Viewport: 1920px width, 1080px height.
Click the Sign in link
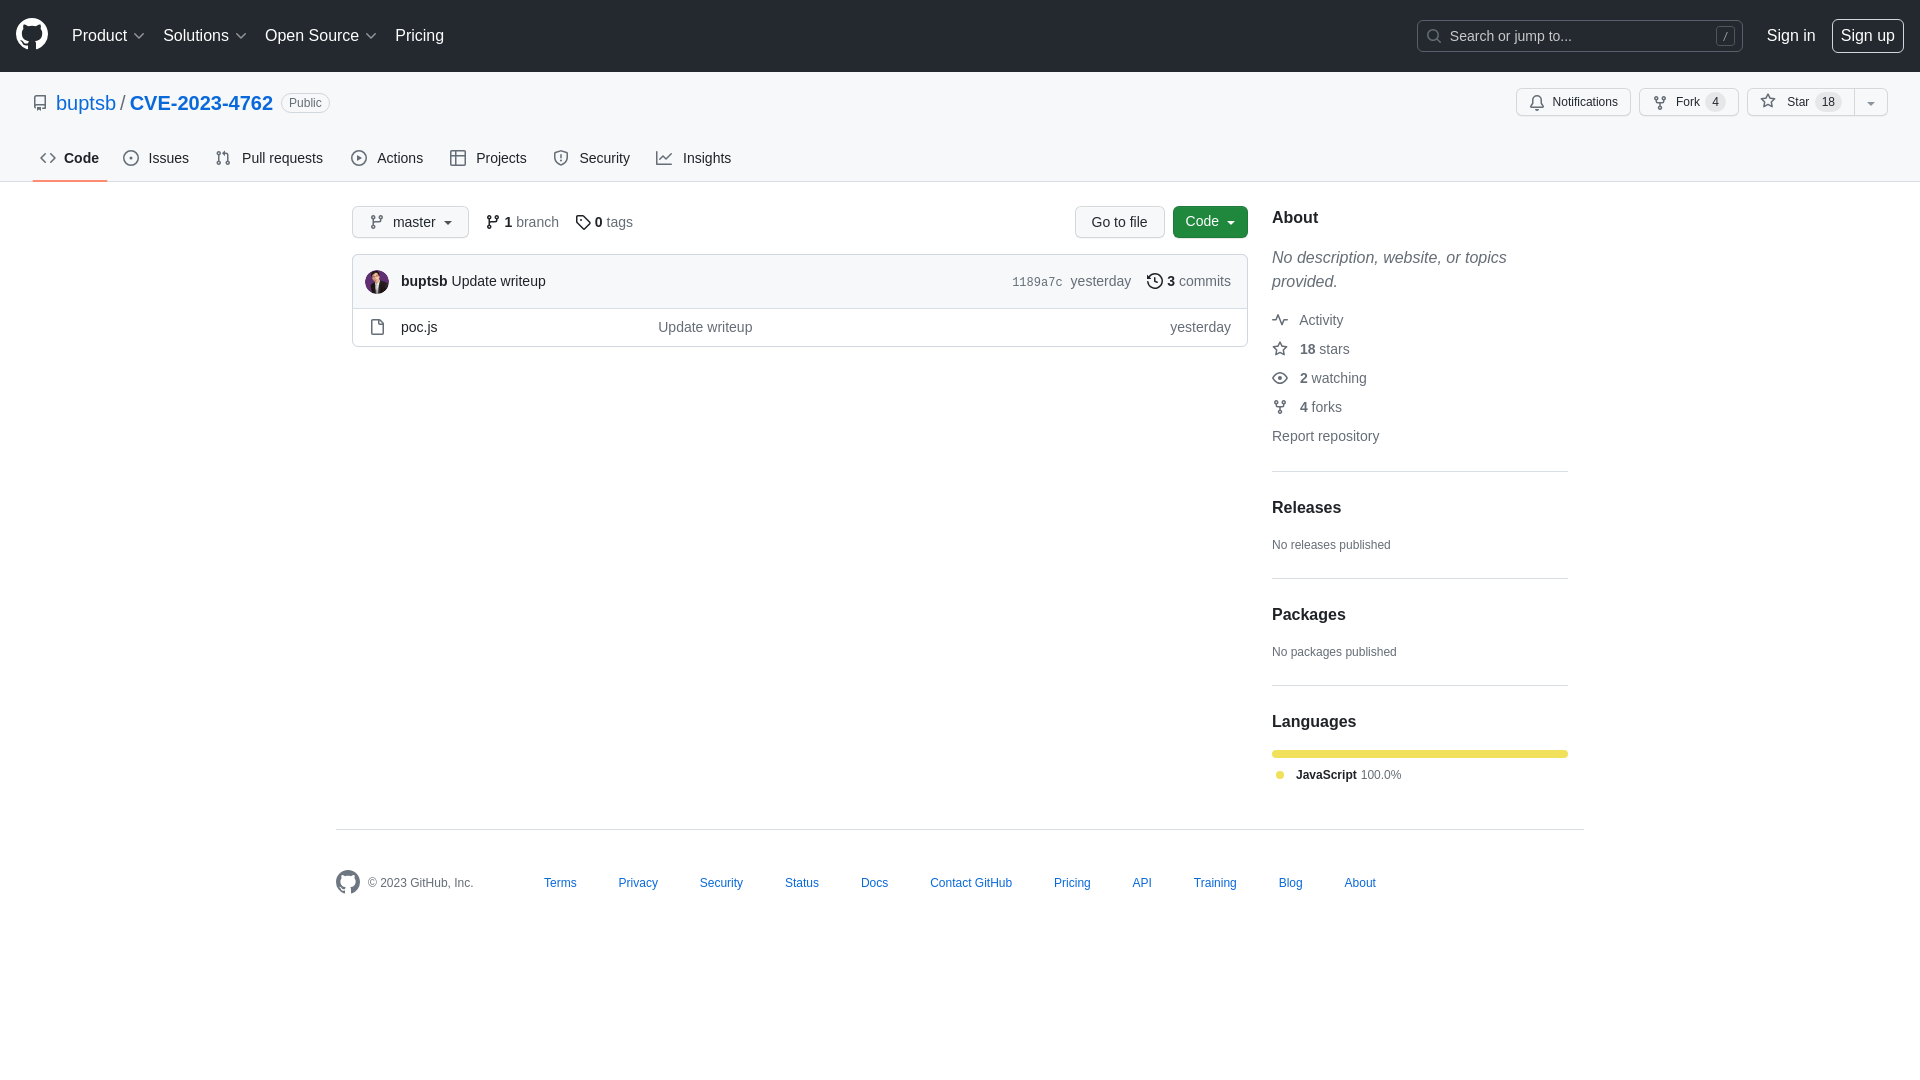[1791, 36]
